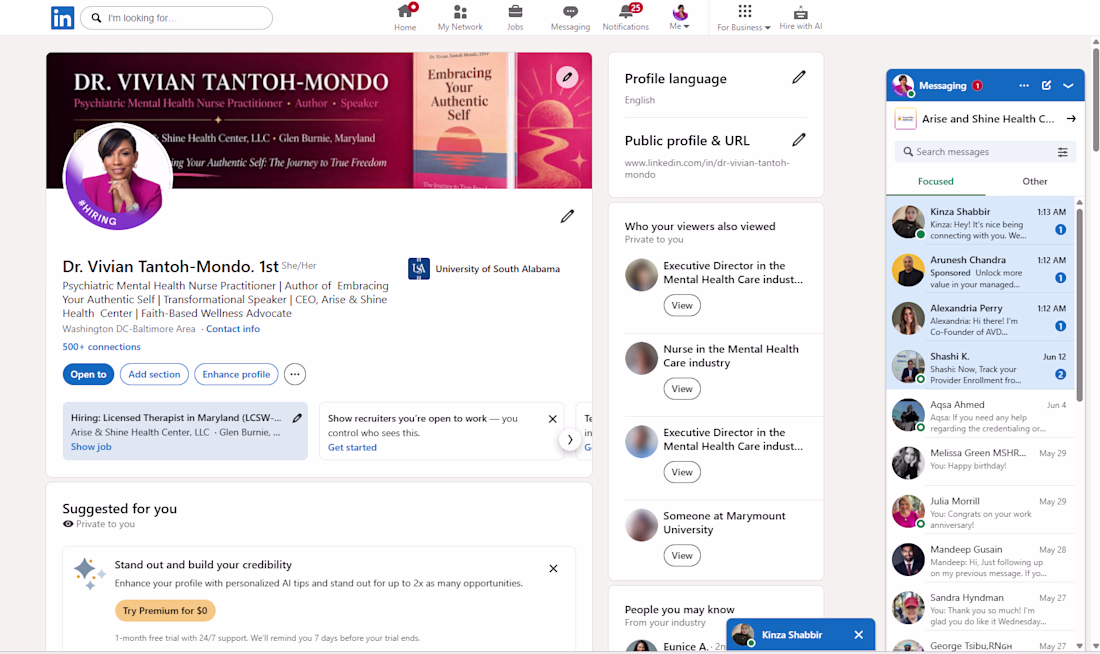The image size is (1100, 654).
Task: Open the more actions ellipsis button on profile
Action: pos(295,374)
